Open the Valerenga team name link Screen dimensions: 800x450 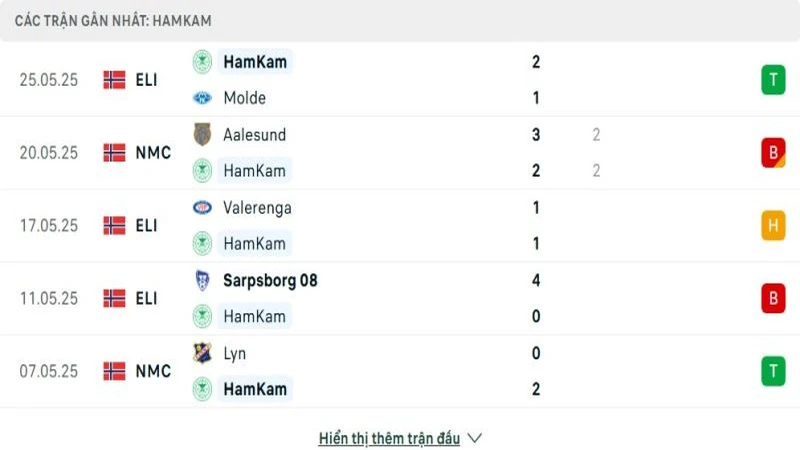[257, 208]
